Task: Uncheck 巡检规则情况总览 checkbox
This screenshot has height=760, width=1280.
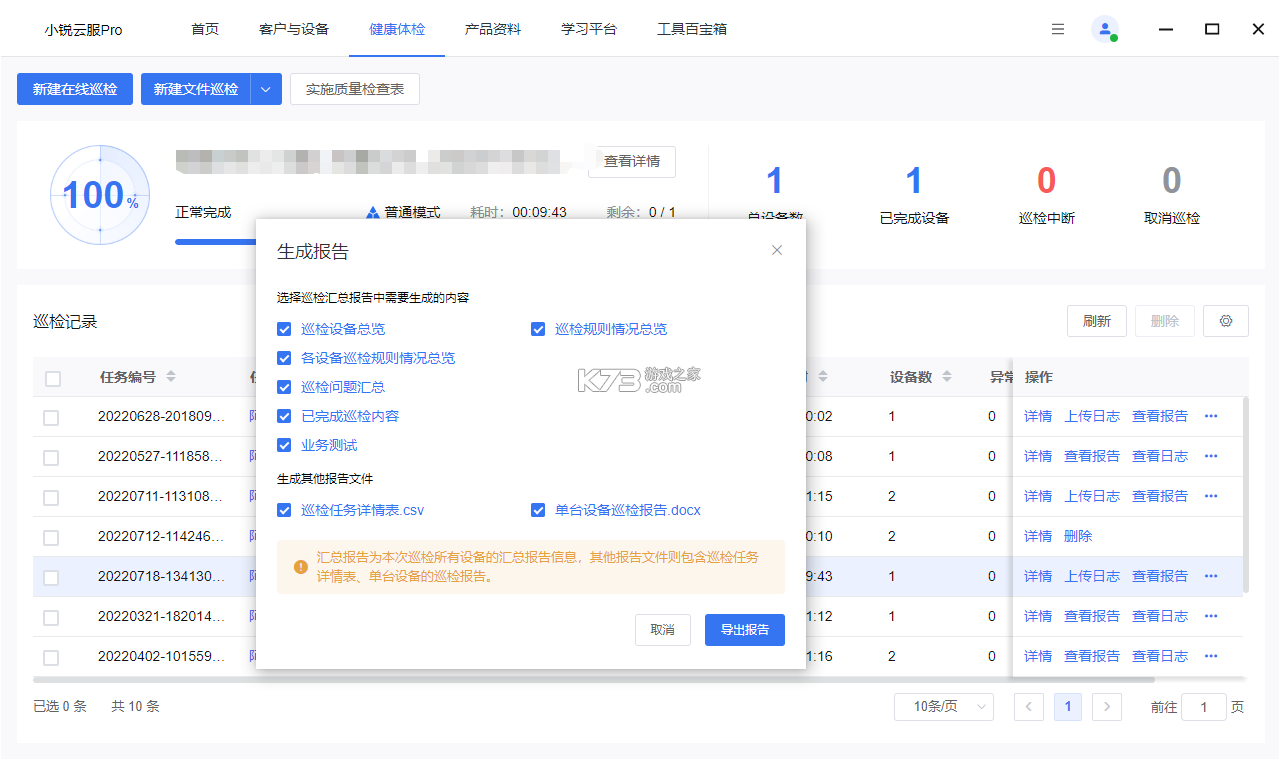Action: [538, 329]
